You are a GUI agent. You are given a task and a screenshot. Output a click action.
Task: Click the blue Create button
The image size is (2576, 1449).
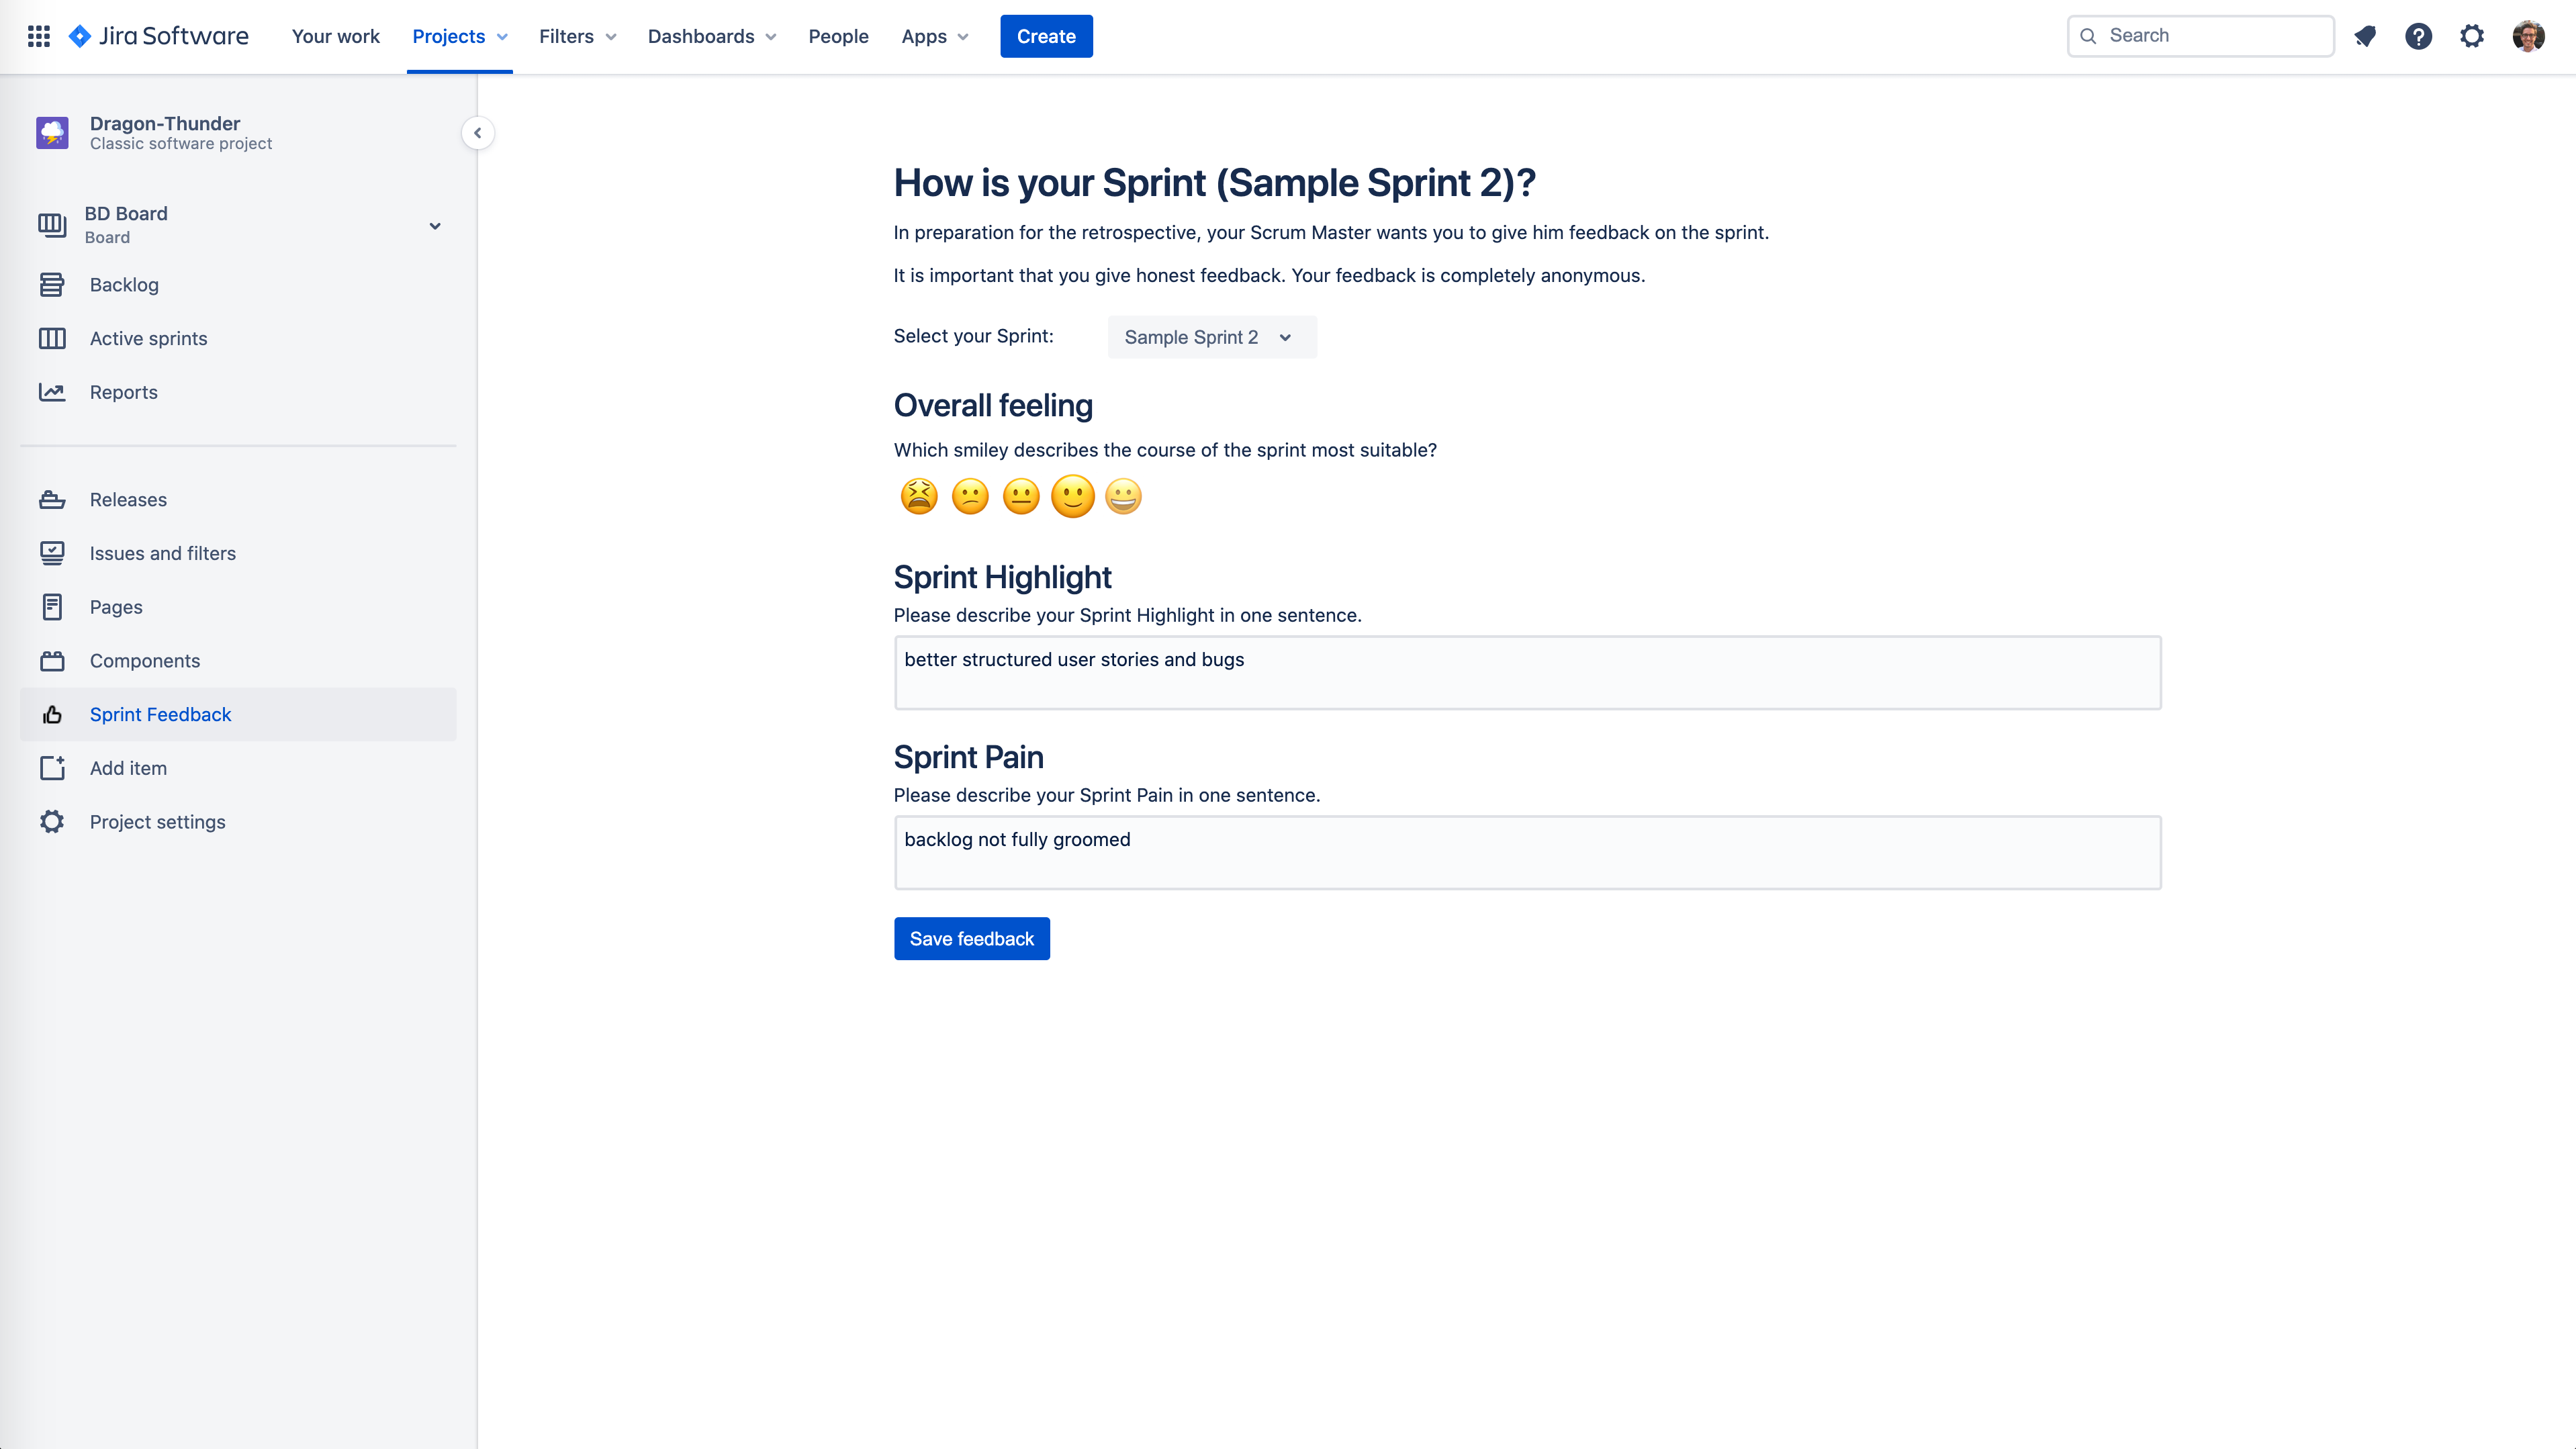(x=1046, y=36)
